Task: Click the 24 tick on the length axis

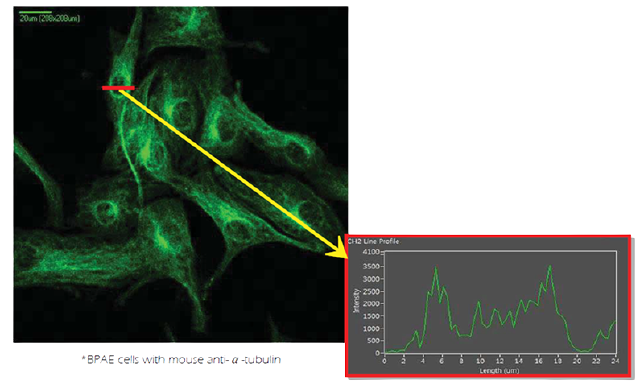Action: 615,361
